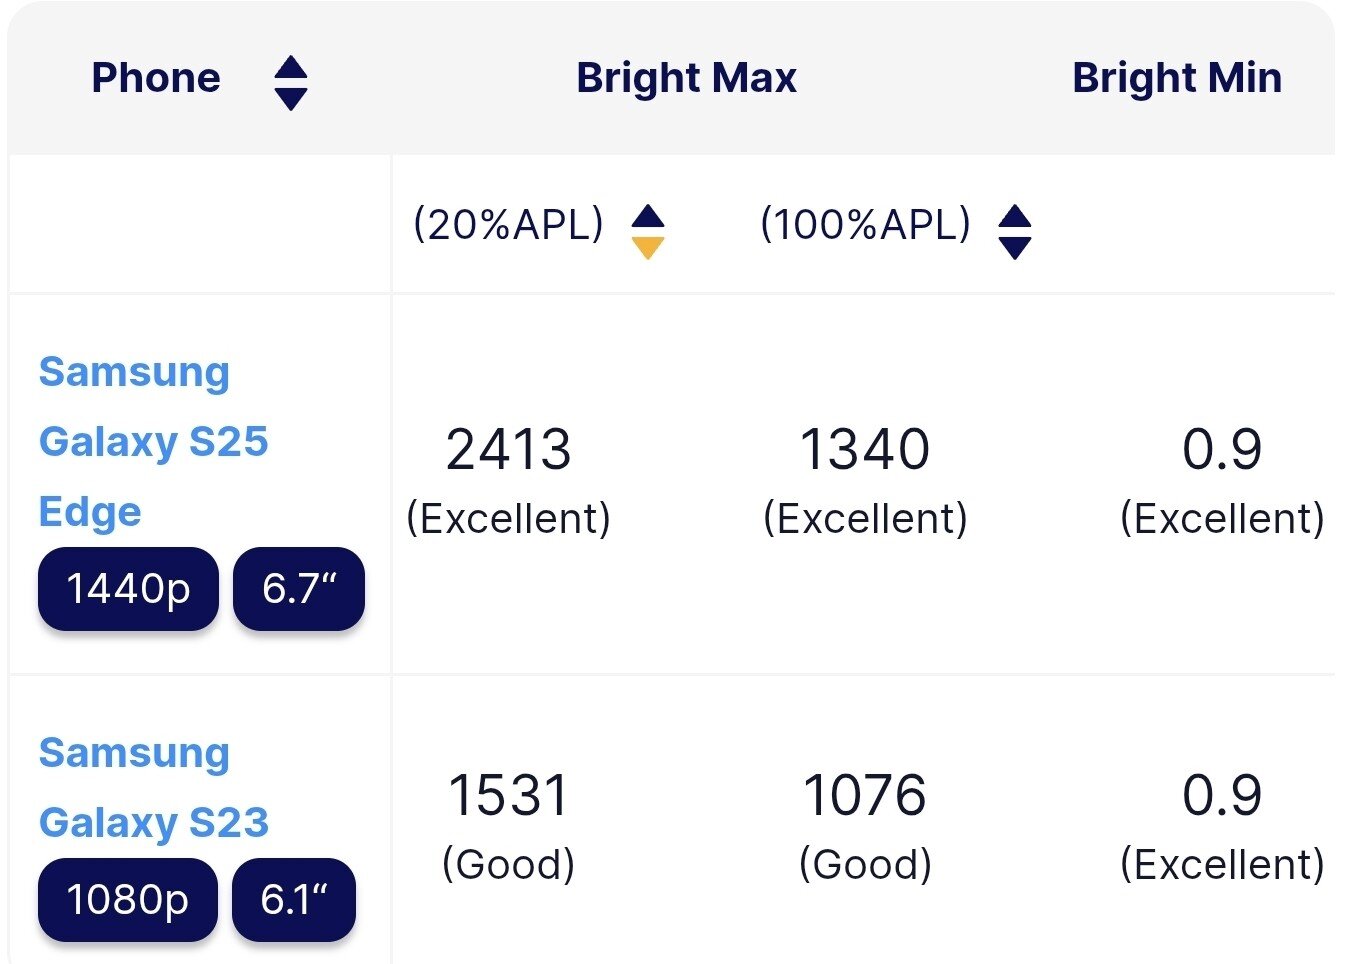The image size is (1347, 964).
Task: Sort by 100%APL using its arrows
Action: (1015, 232)
